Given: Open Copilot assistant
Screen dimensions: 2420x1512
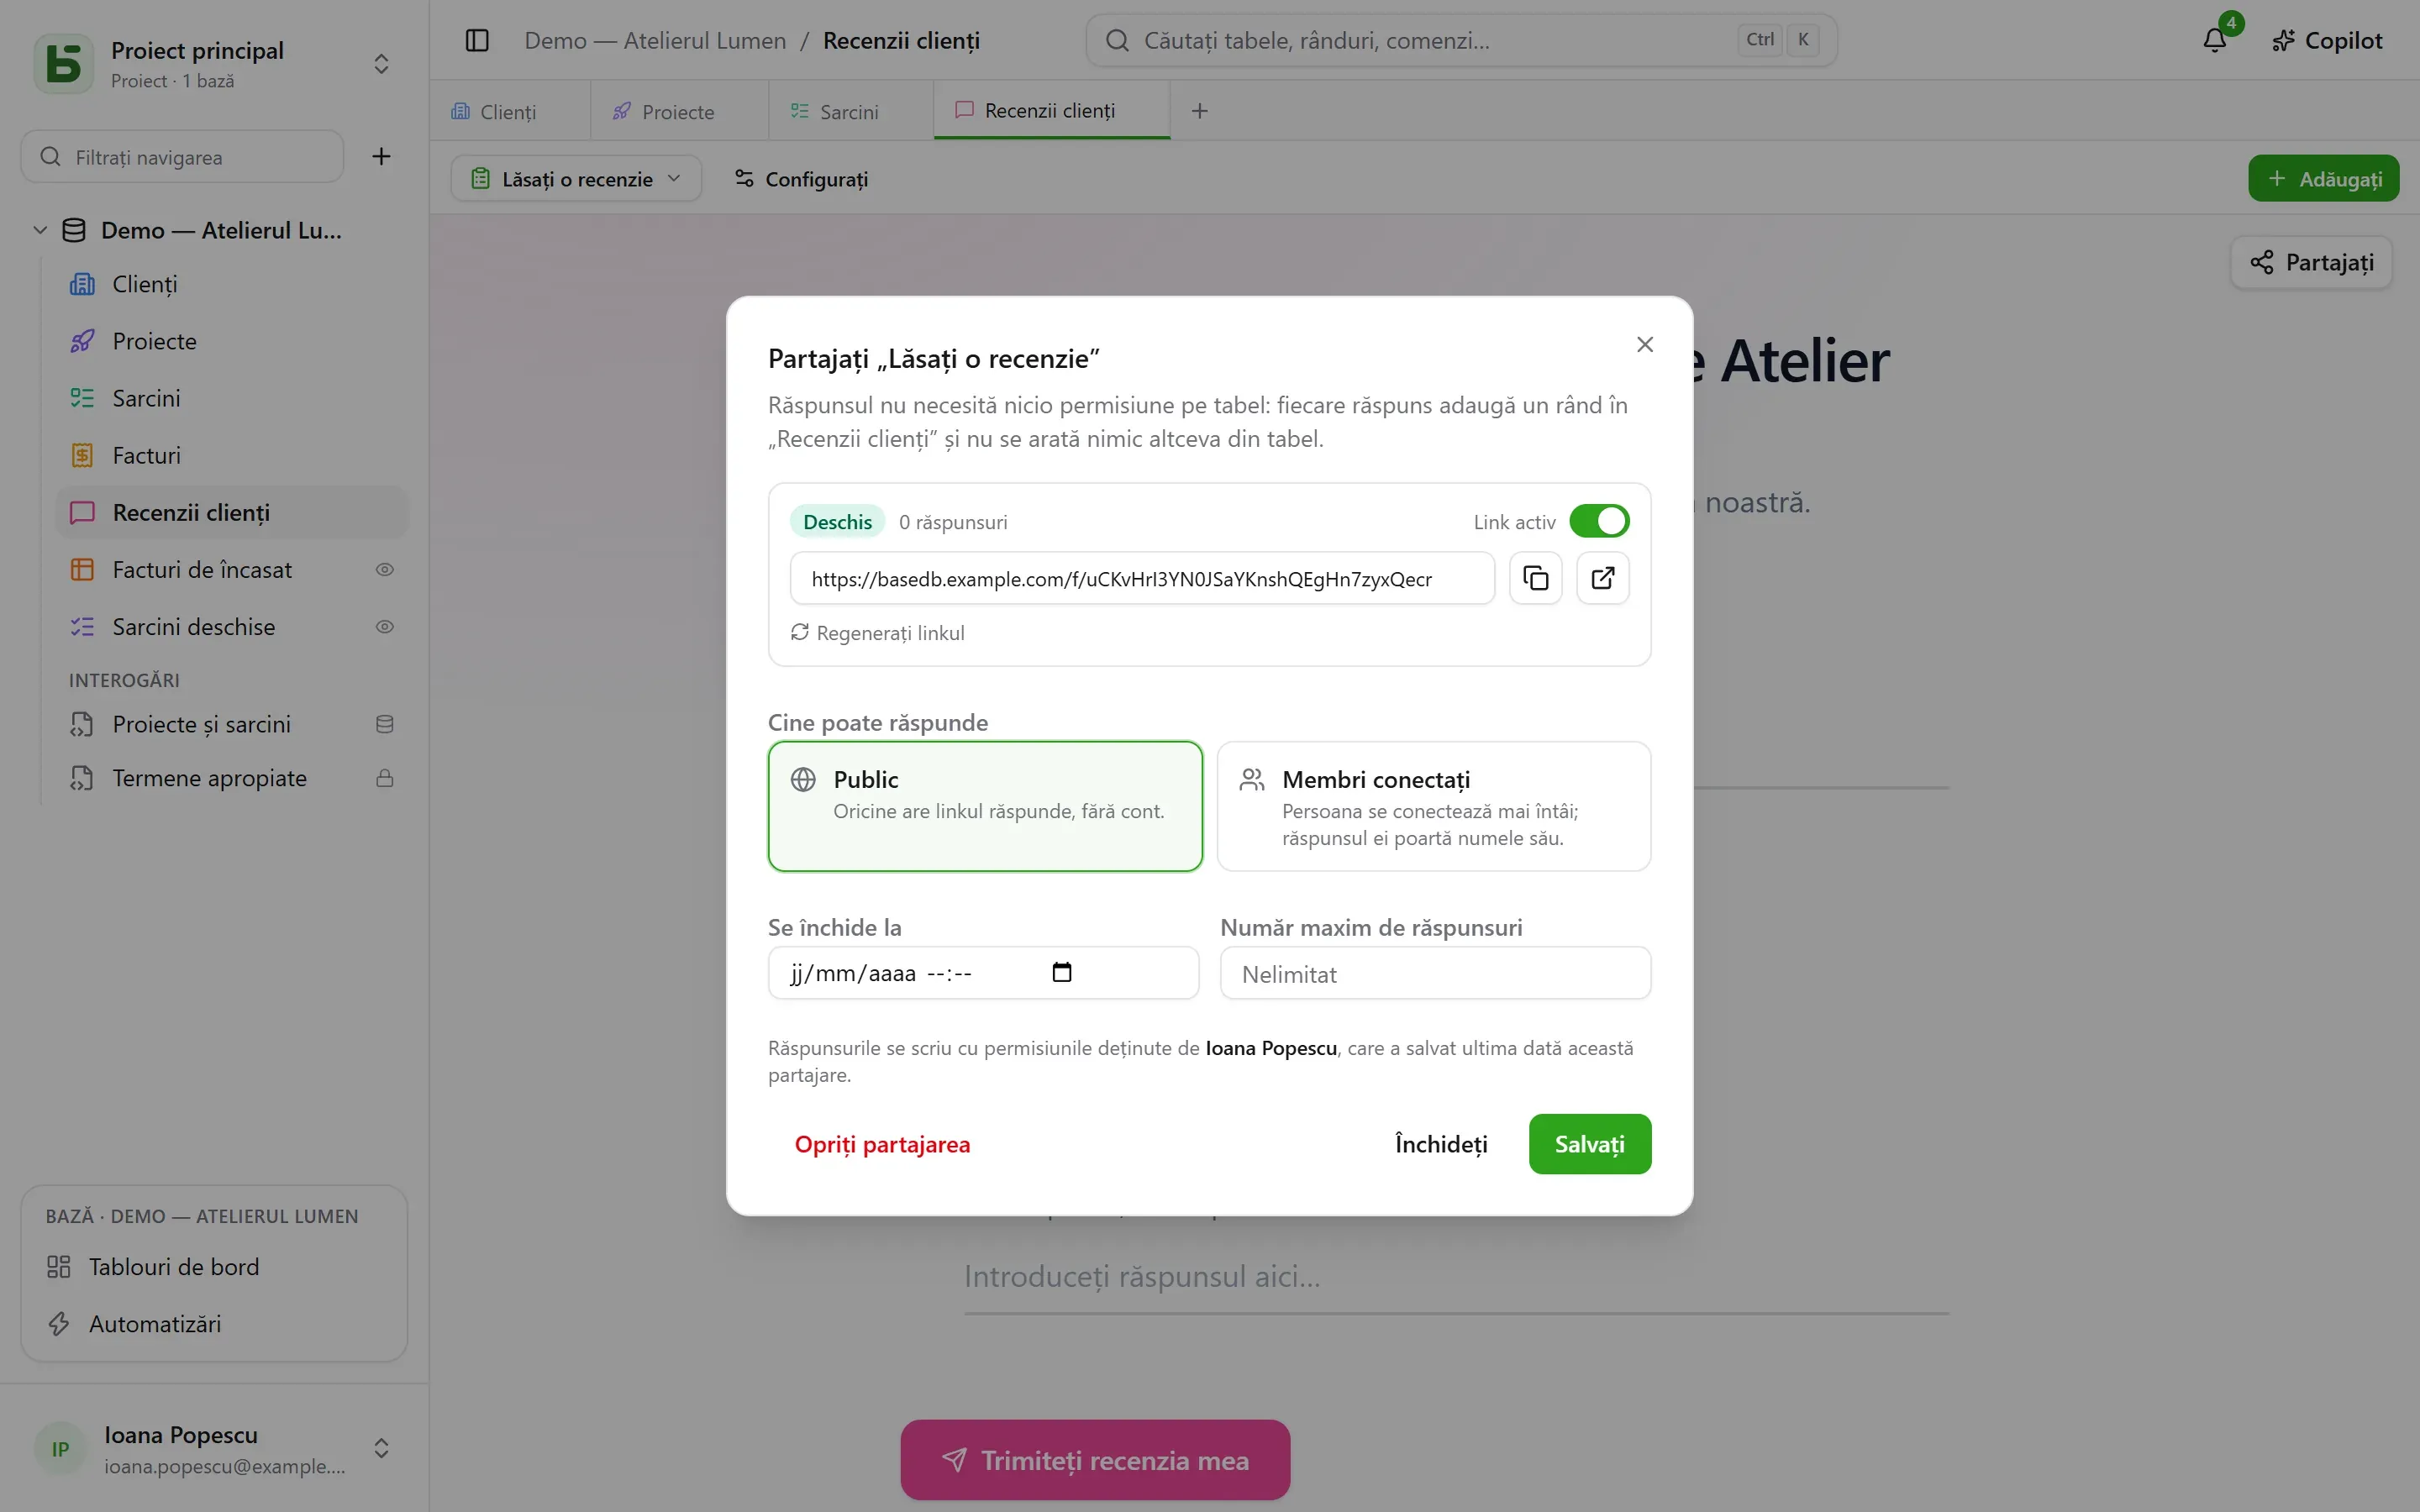Looking at the screenshot, I should (2326, 40).
